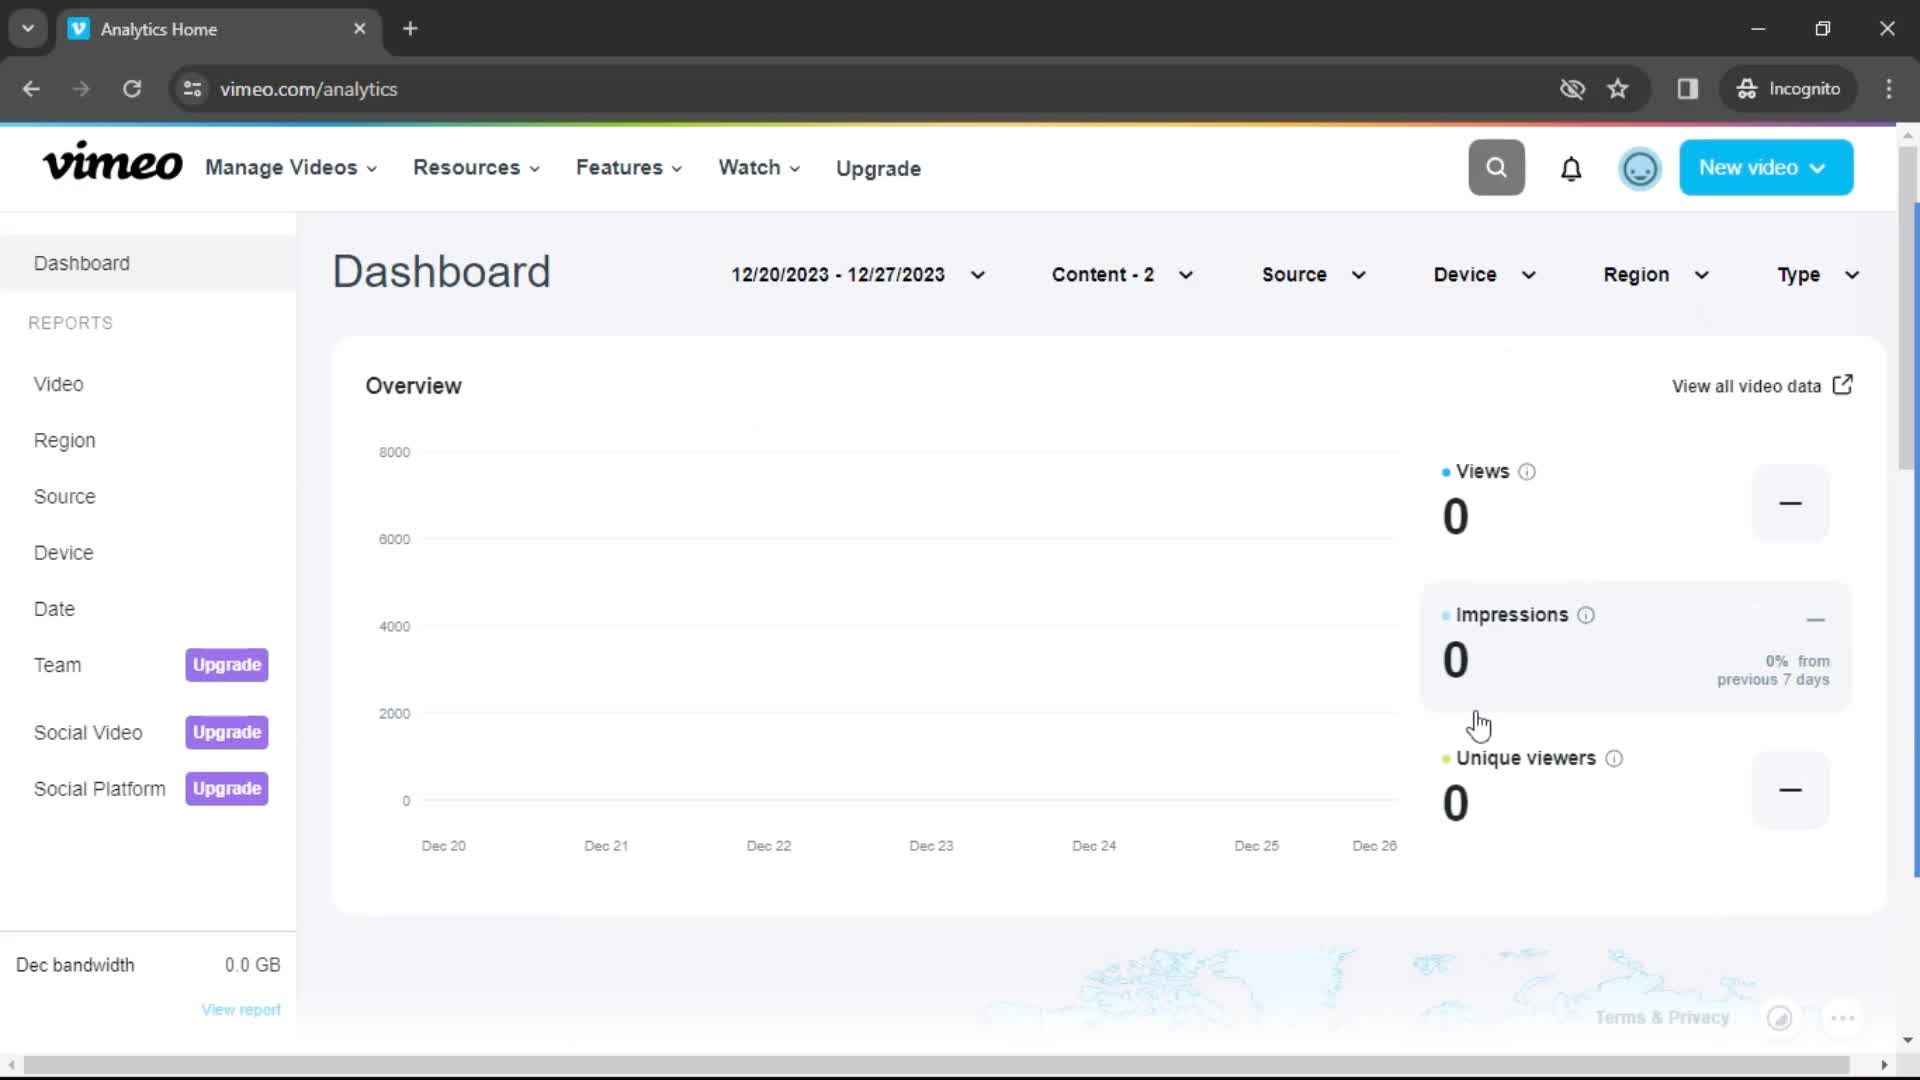Click the Upgrade button for Team feature
Screen dimensions: 1920x1080
pos(227,665)
